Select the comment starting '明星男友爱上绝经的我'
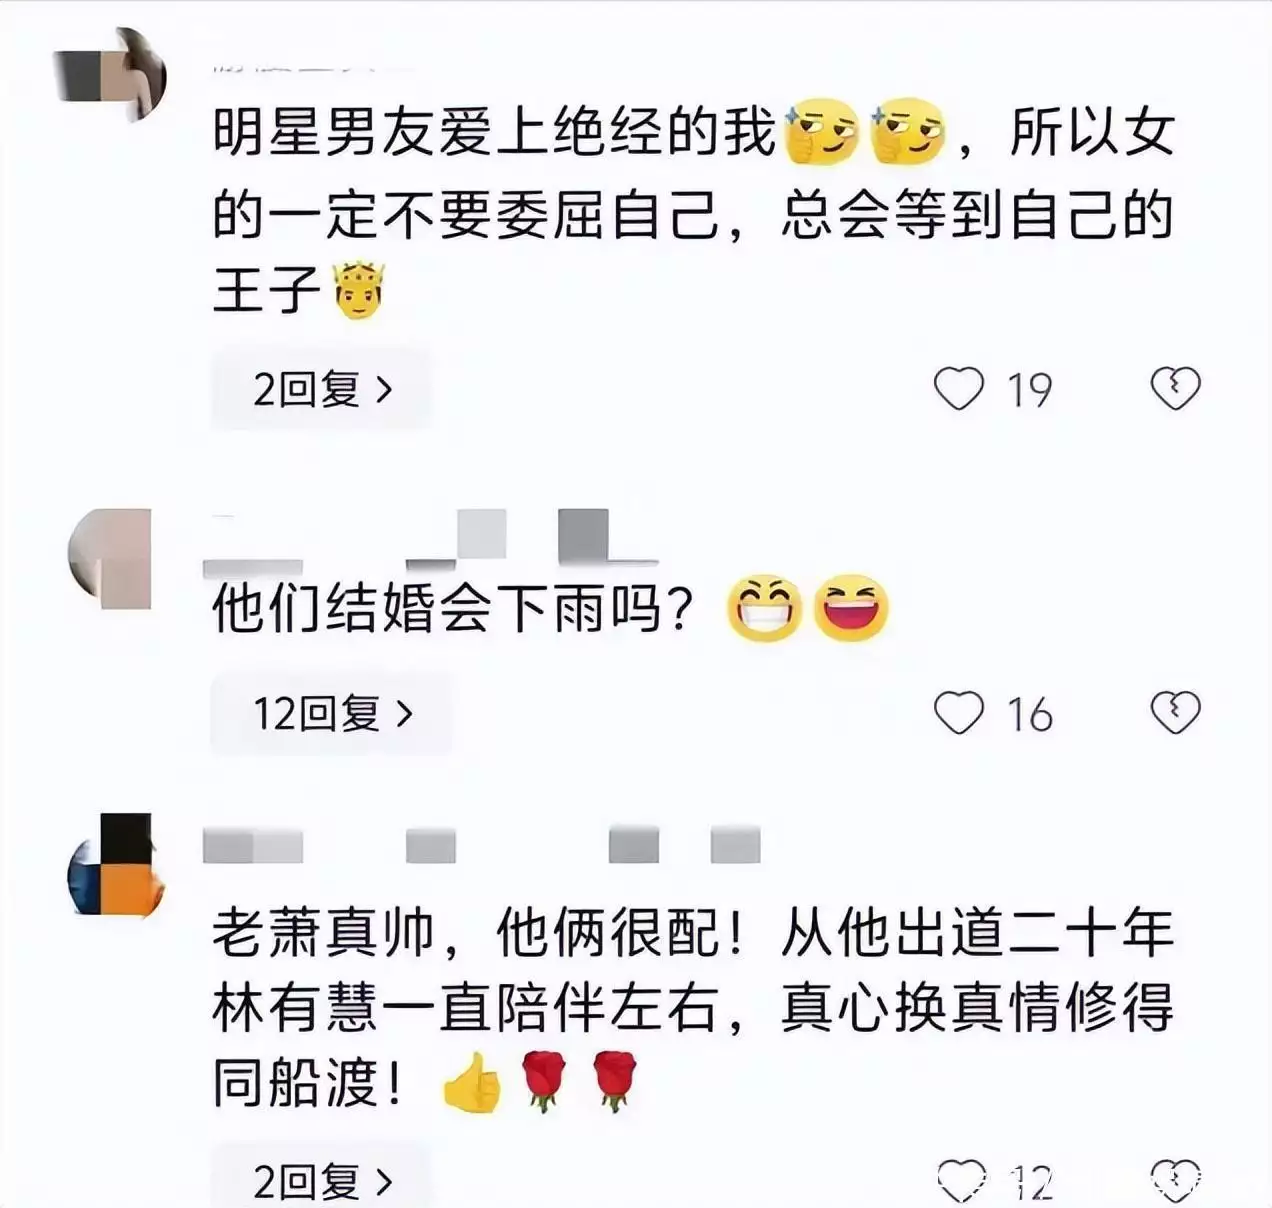Viewport: 1272px width, 1208px height. (693, 211)
